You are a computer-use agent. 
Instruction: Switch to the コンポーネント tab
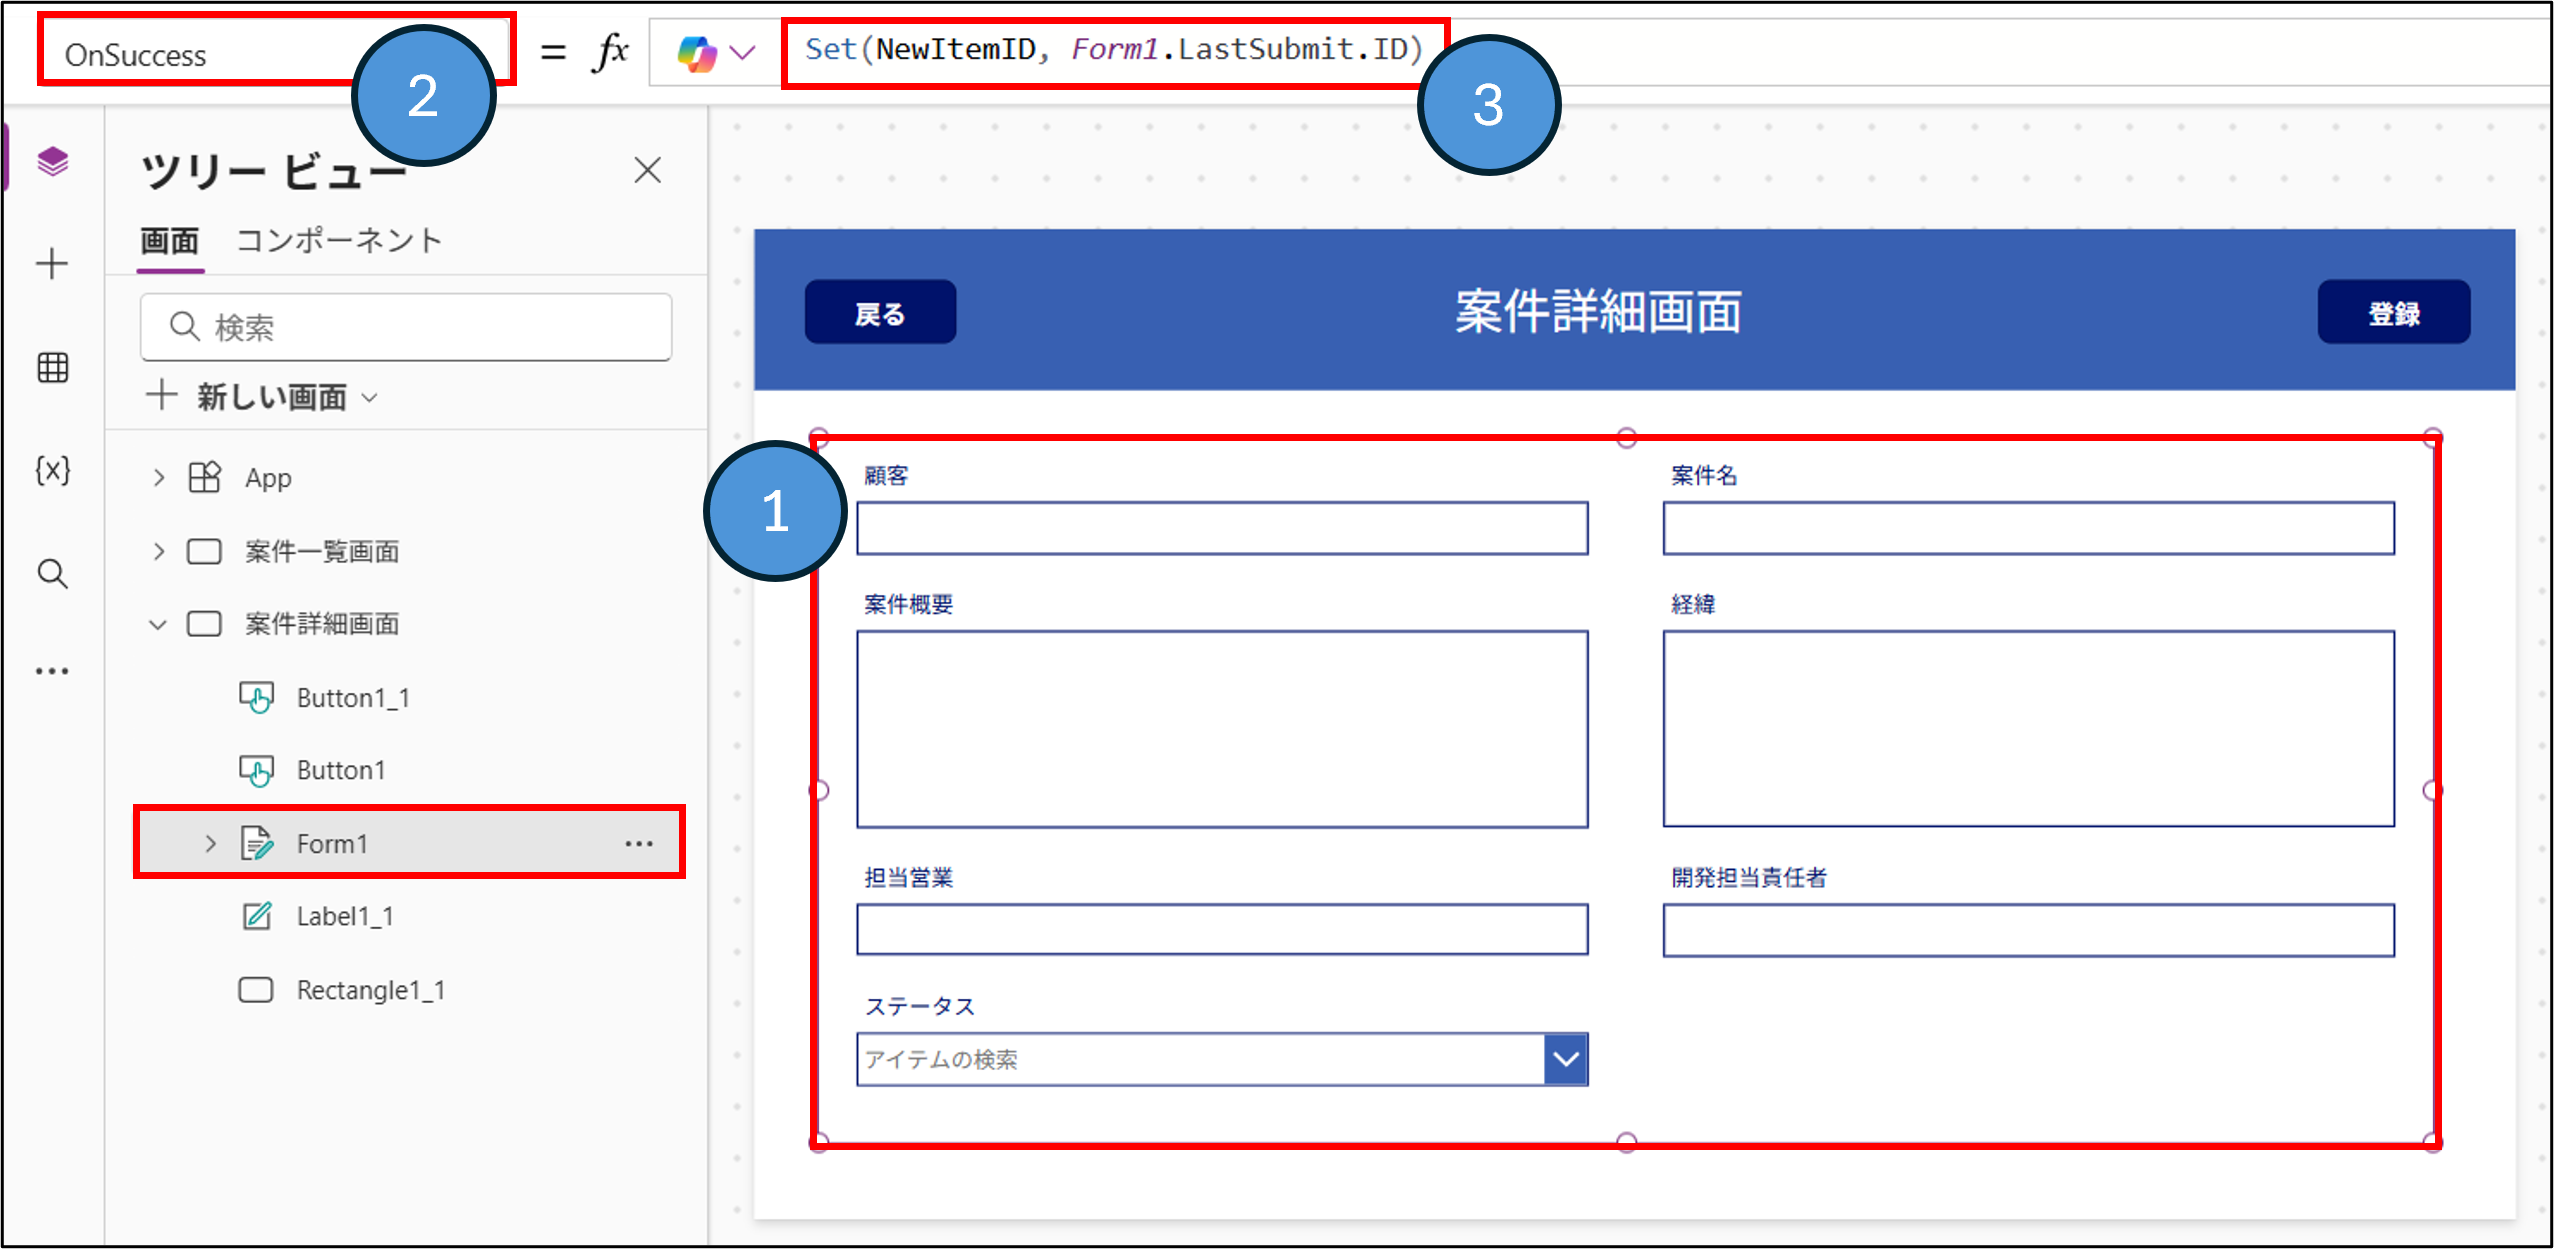coord(339,241)
